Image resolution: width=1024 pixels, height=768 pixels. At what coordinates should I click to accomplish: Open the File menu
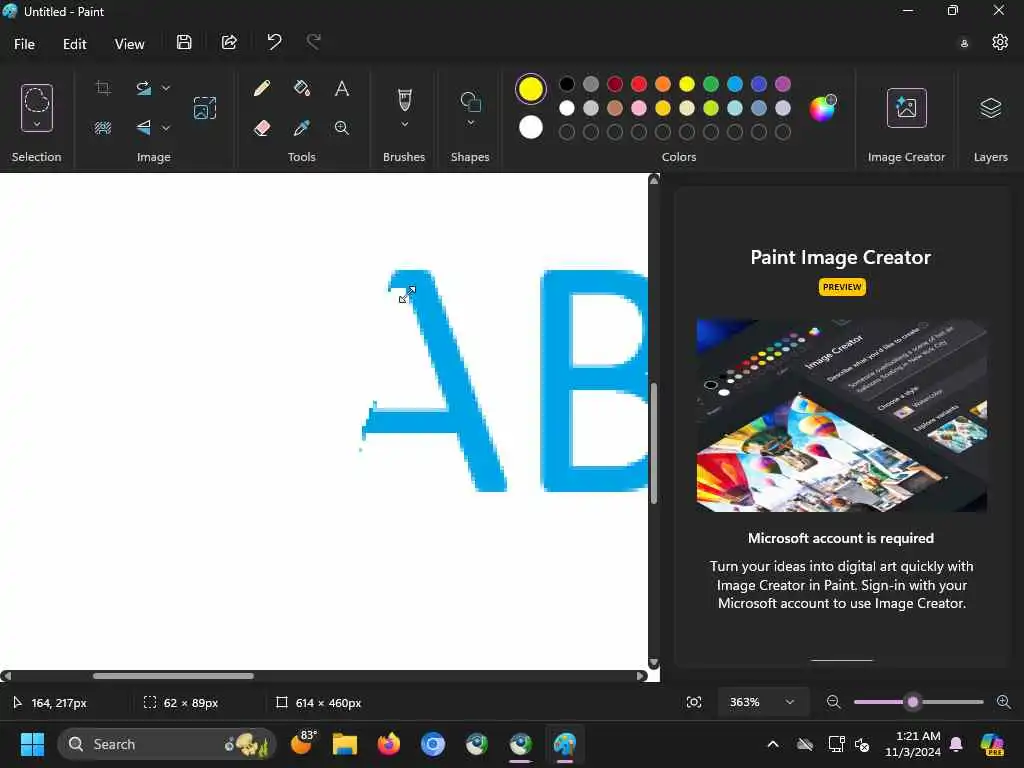click(24, 44)
